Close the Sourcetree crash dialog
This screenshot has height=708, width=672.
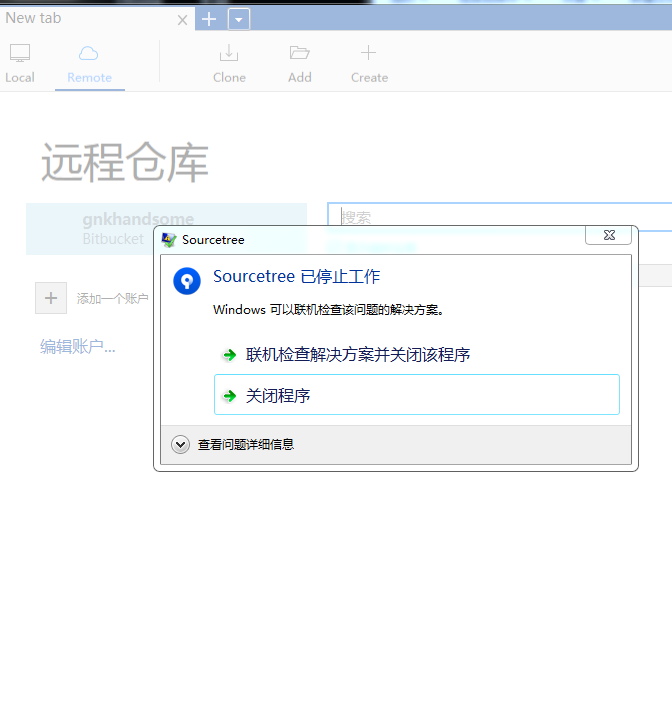tap(609, 235)
